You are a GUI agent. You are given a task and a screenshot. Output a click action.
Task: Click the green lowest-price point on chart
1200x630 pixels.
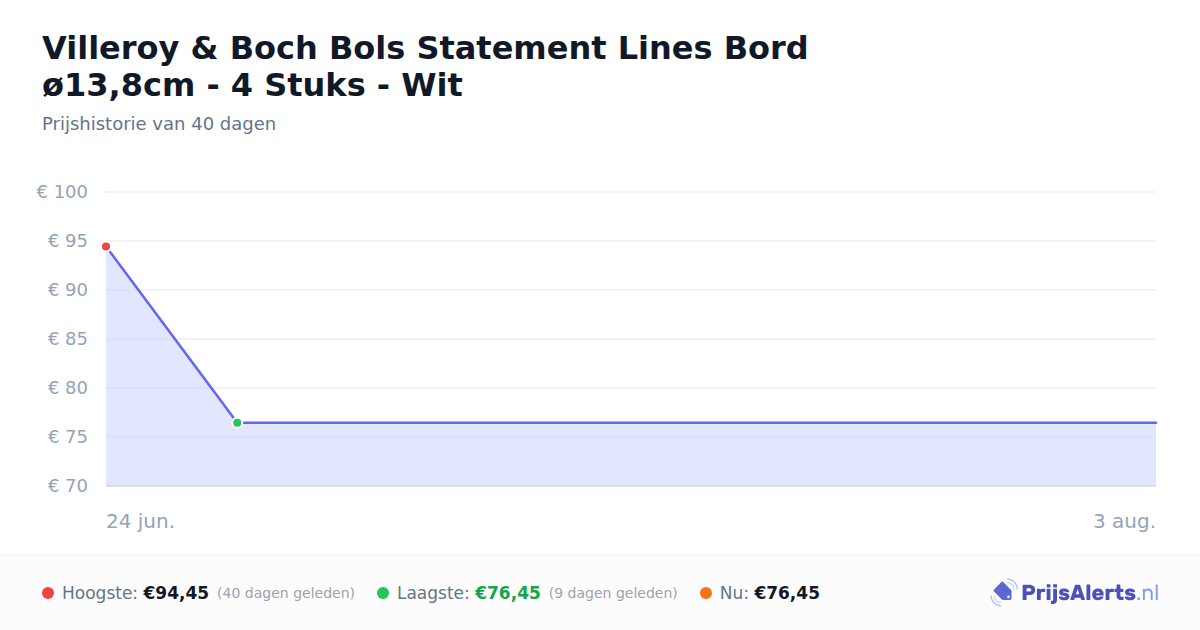[x=237, y=423]
